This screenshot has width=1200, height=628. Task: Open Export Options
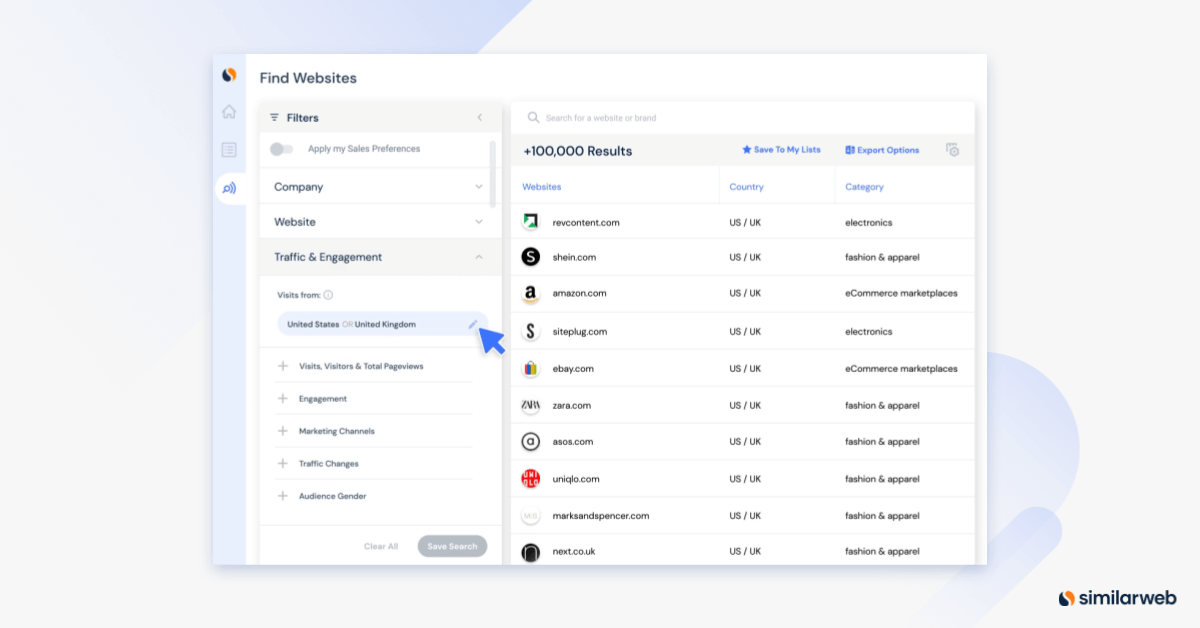point(882,150)
